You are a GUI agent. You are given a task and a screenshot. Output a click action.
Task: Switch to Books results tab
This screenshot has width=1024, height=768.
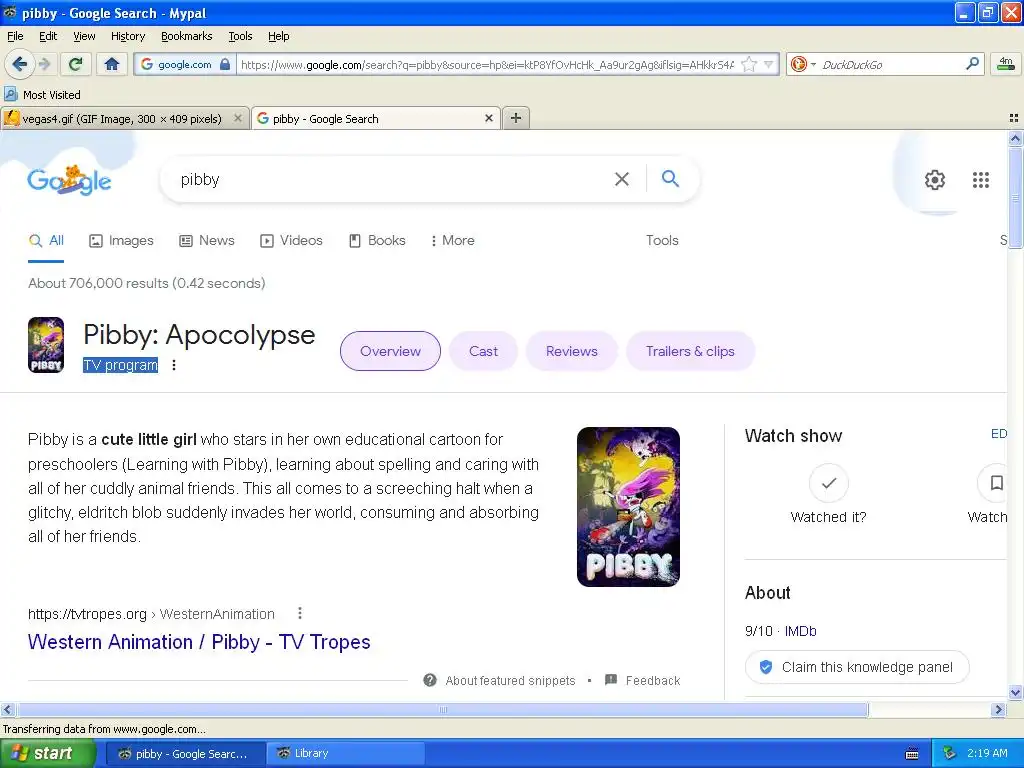point(377,240)
